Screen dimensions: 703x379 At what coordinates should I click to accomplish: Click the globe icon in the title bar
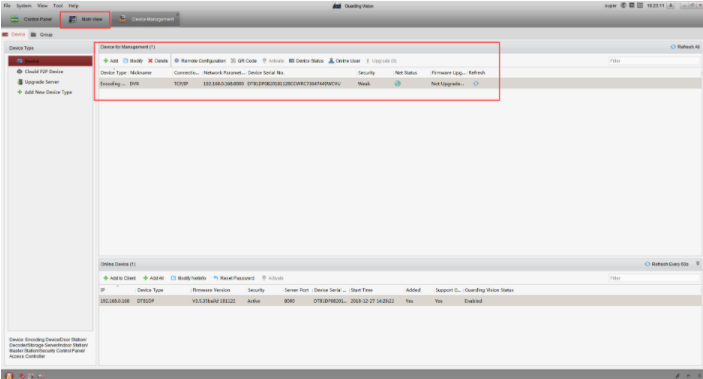tap(623, 6)
